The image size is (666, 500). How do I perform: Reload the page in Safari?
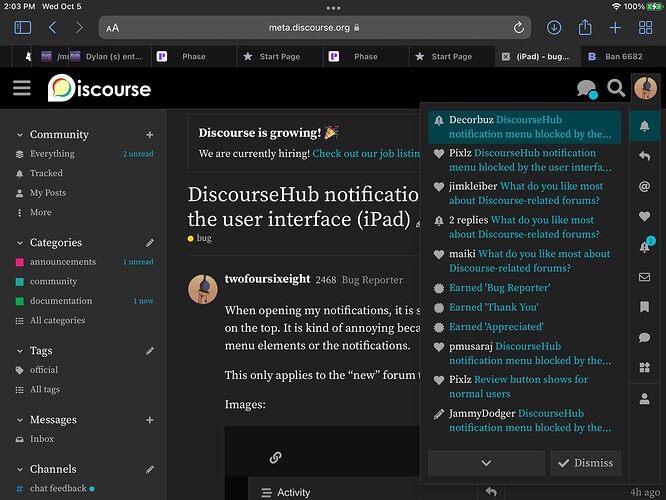[518, 28]
